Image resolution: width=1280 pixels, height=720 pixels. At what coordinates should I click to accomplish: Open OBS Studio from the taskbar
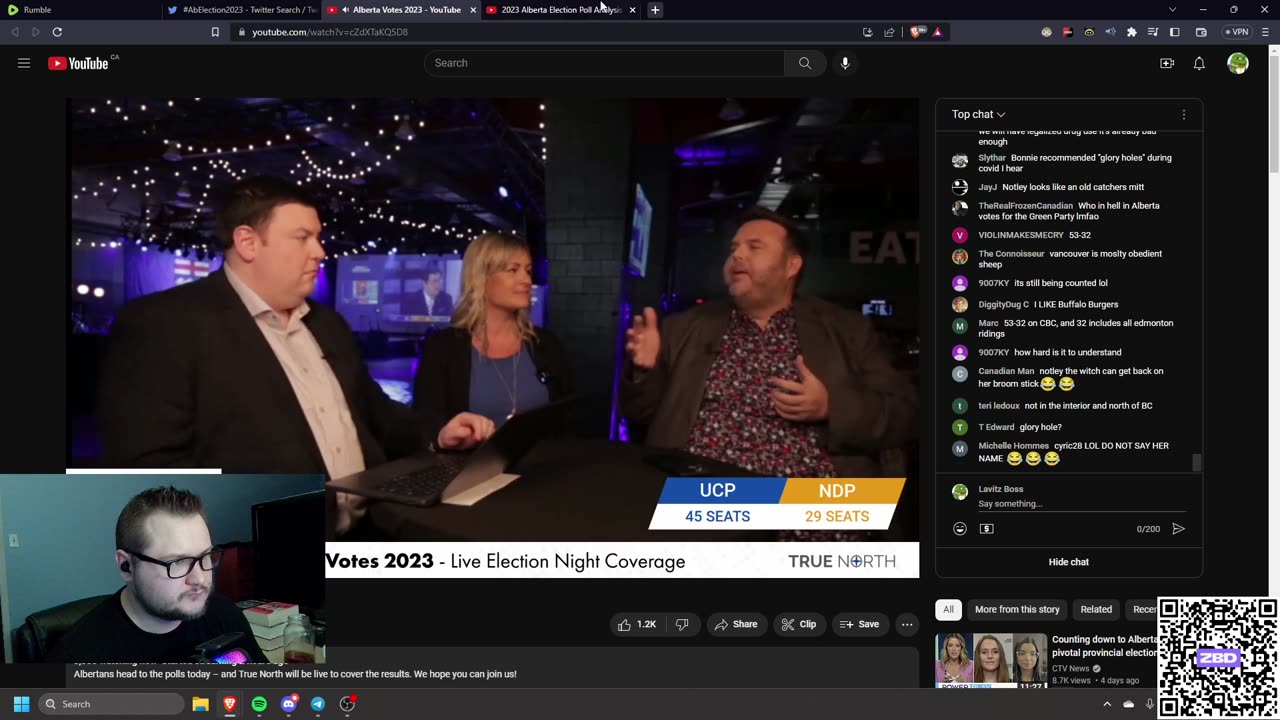click(347, 704)
